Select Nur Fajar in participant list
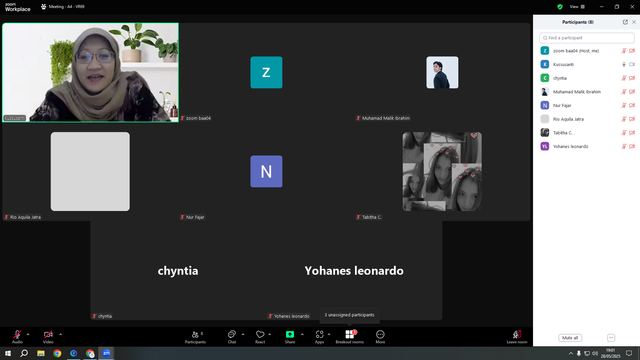Viewport: 640px width, 360px height. [x=587, y=105]
